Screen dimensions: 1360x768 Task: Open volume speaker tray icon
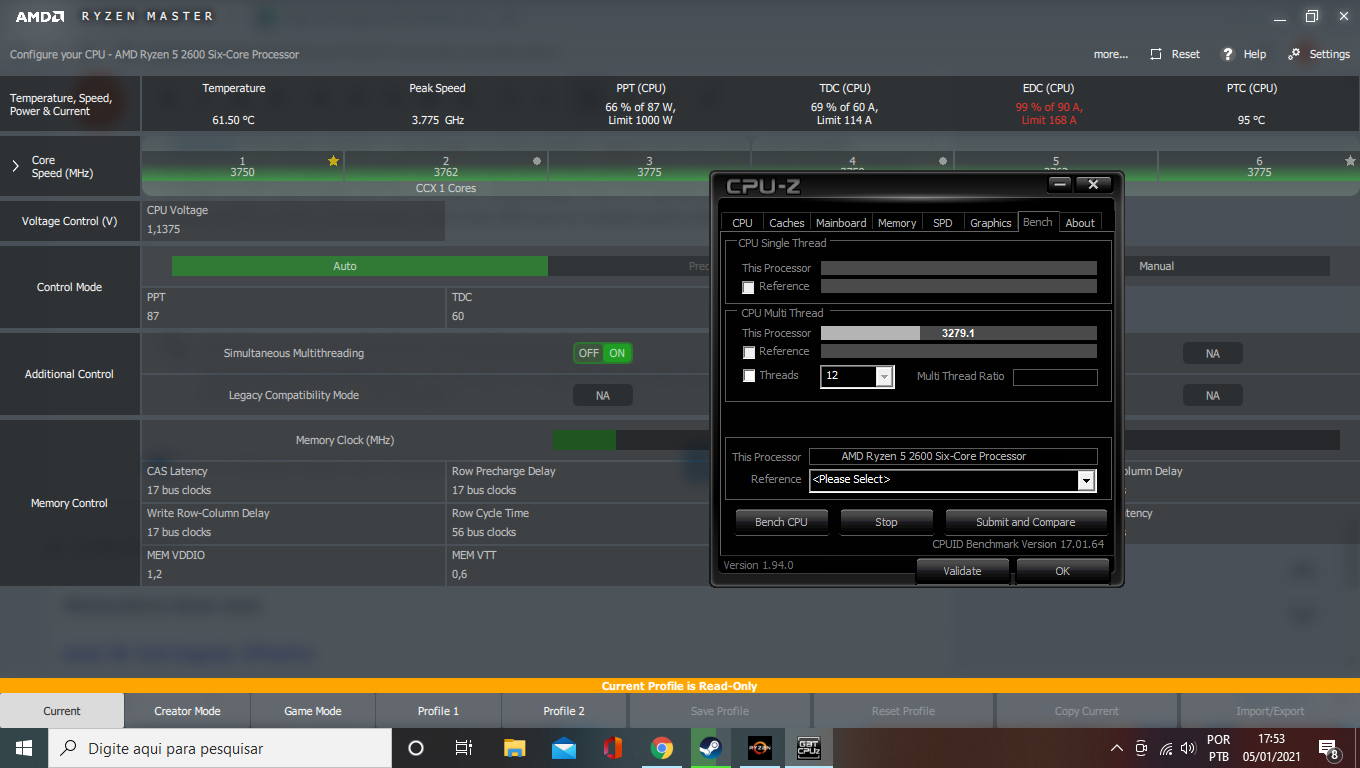[x=1188, y=748]
